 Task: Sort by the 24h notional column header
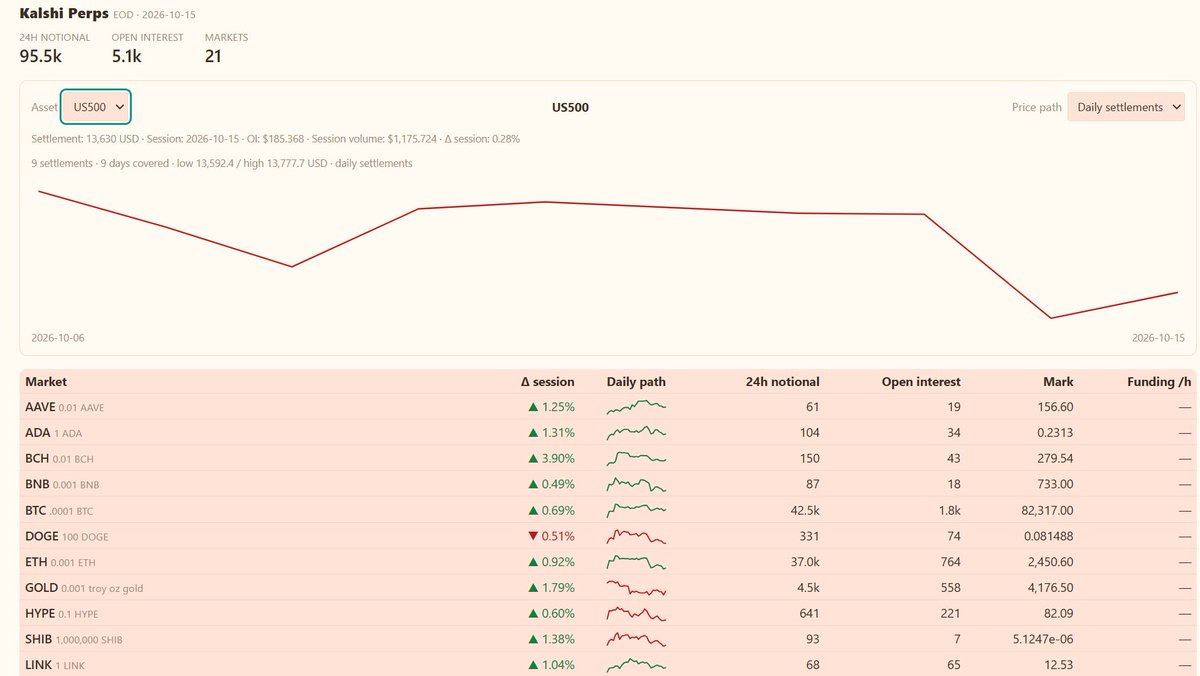click(783, 382)
